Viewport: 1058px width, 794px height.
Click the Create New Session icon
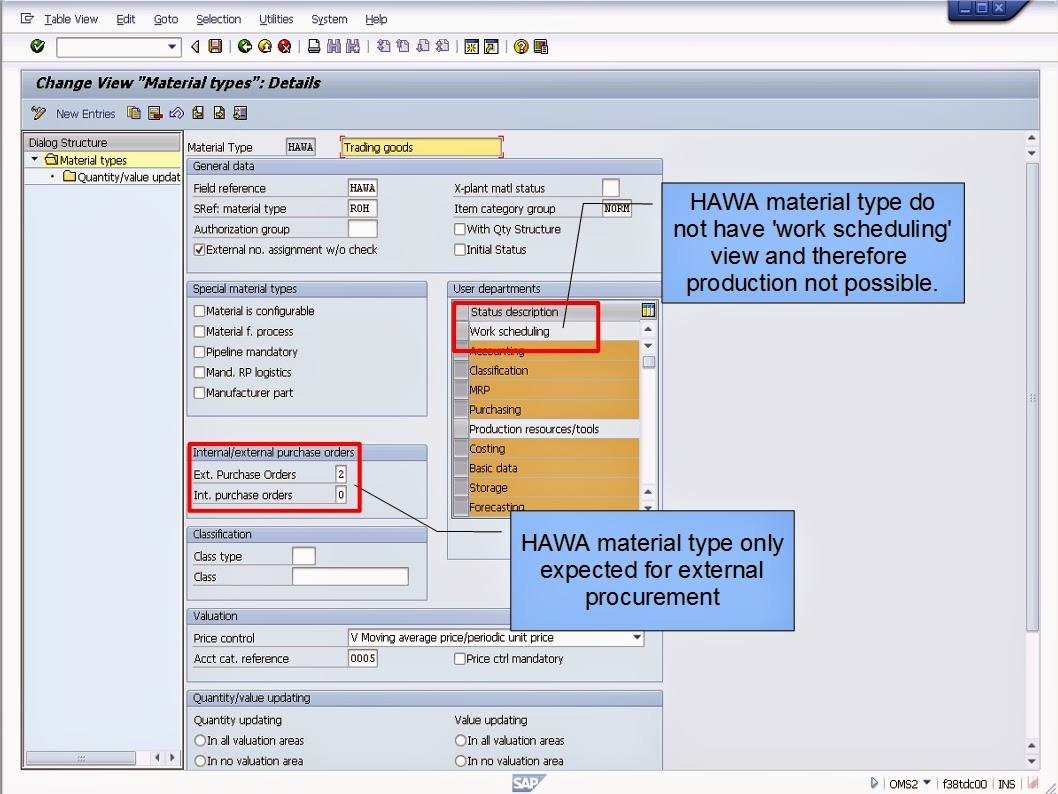[x=470, y=46]
